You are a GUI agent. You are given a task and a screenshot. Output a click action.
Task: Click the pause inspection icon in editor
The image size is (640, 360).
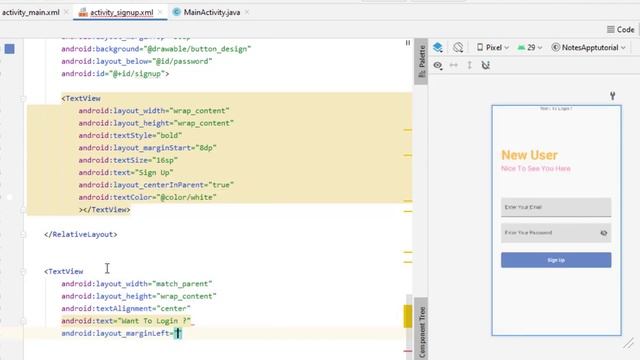click(x=408, y=42)
